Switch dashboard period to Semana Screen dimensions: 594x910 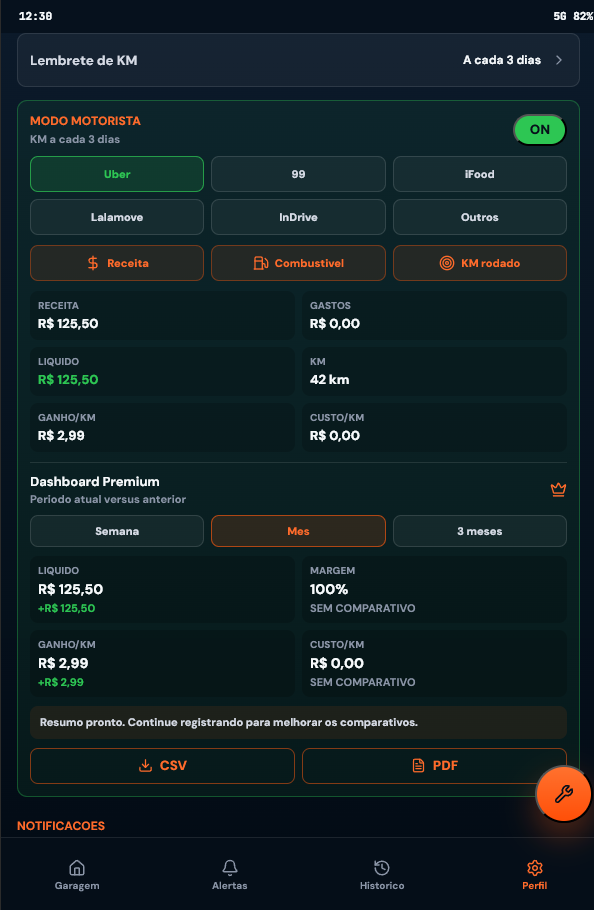pos(117,531)
